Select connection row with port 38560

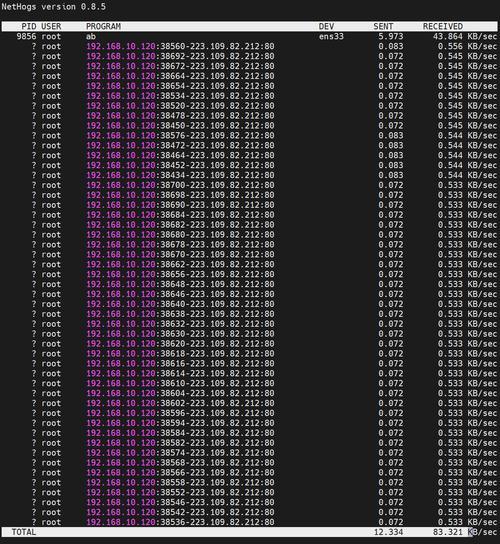tap(250, 46)
